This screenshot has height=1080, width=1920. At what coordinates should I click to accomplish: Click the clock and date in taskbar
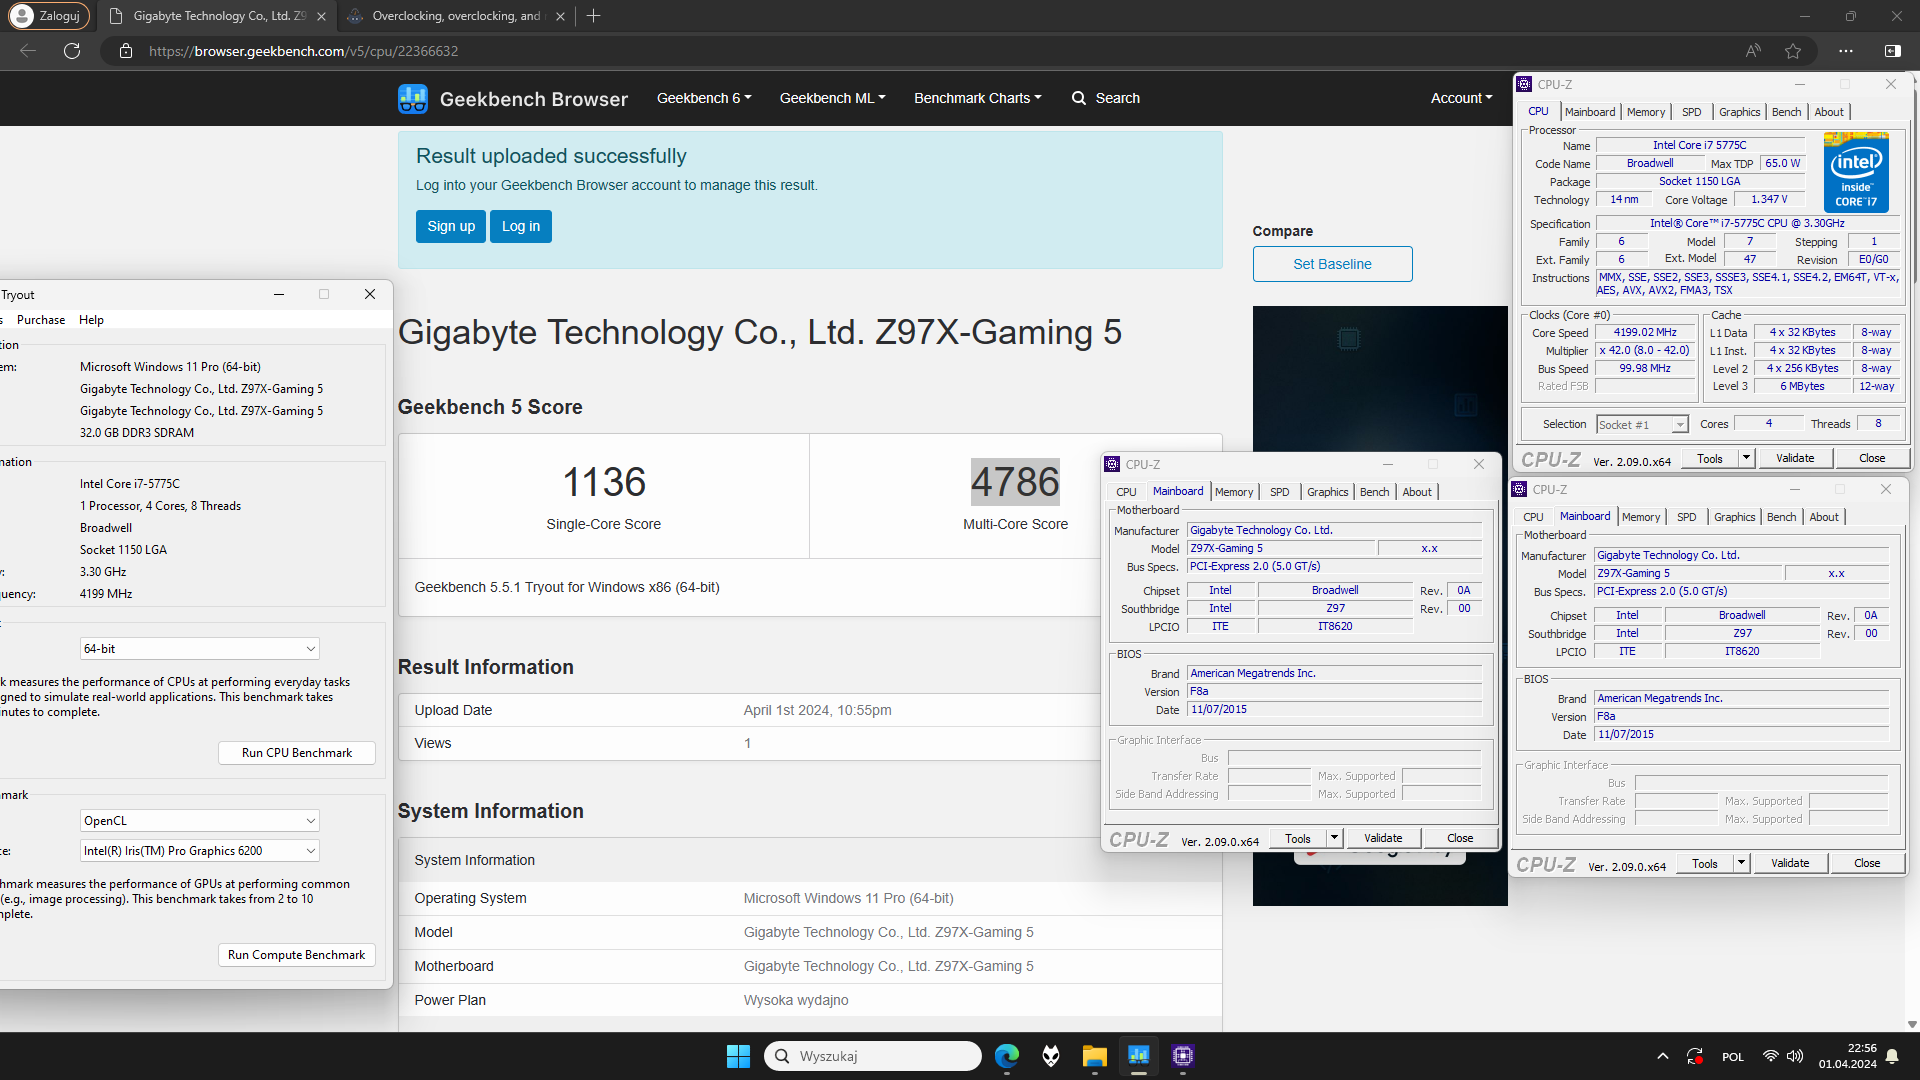1847,1056
